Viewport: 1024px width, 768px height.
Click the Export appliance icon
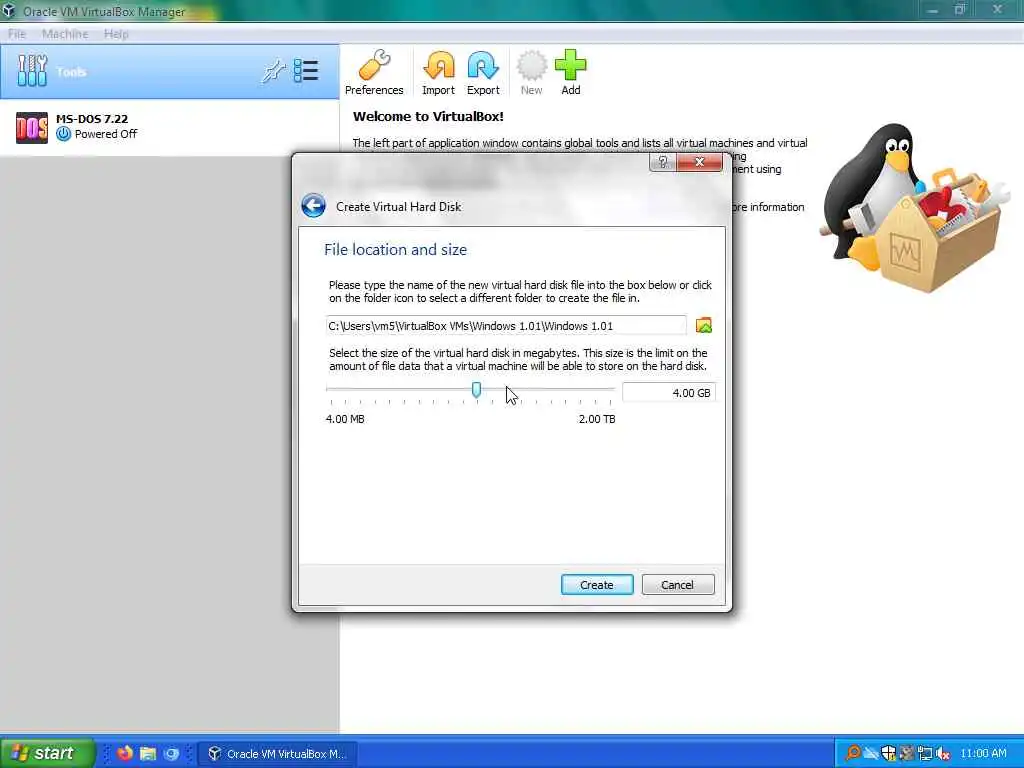click(483, 72)
